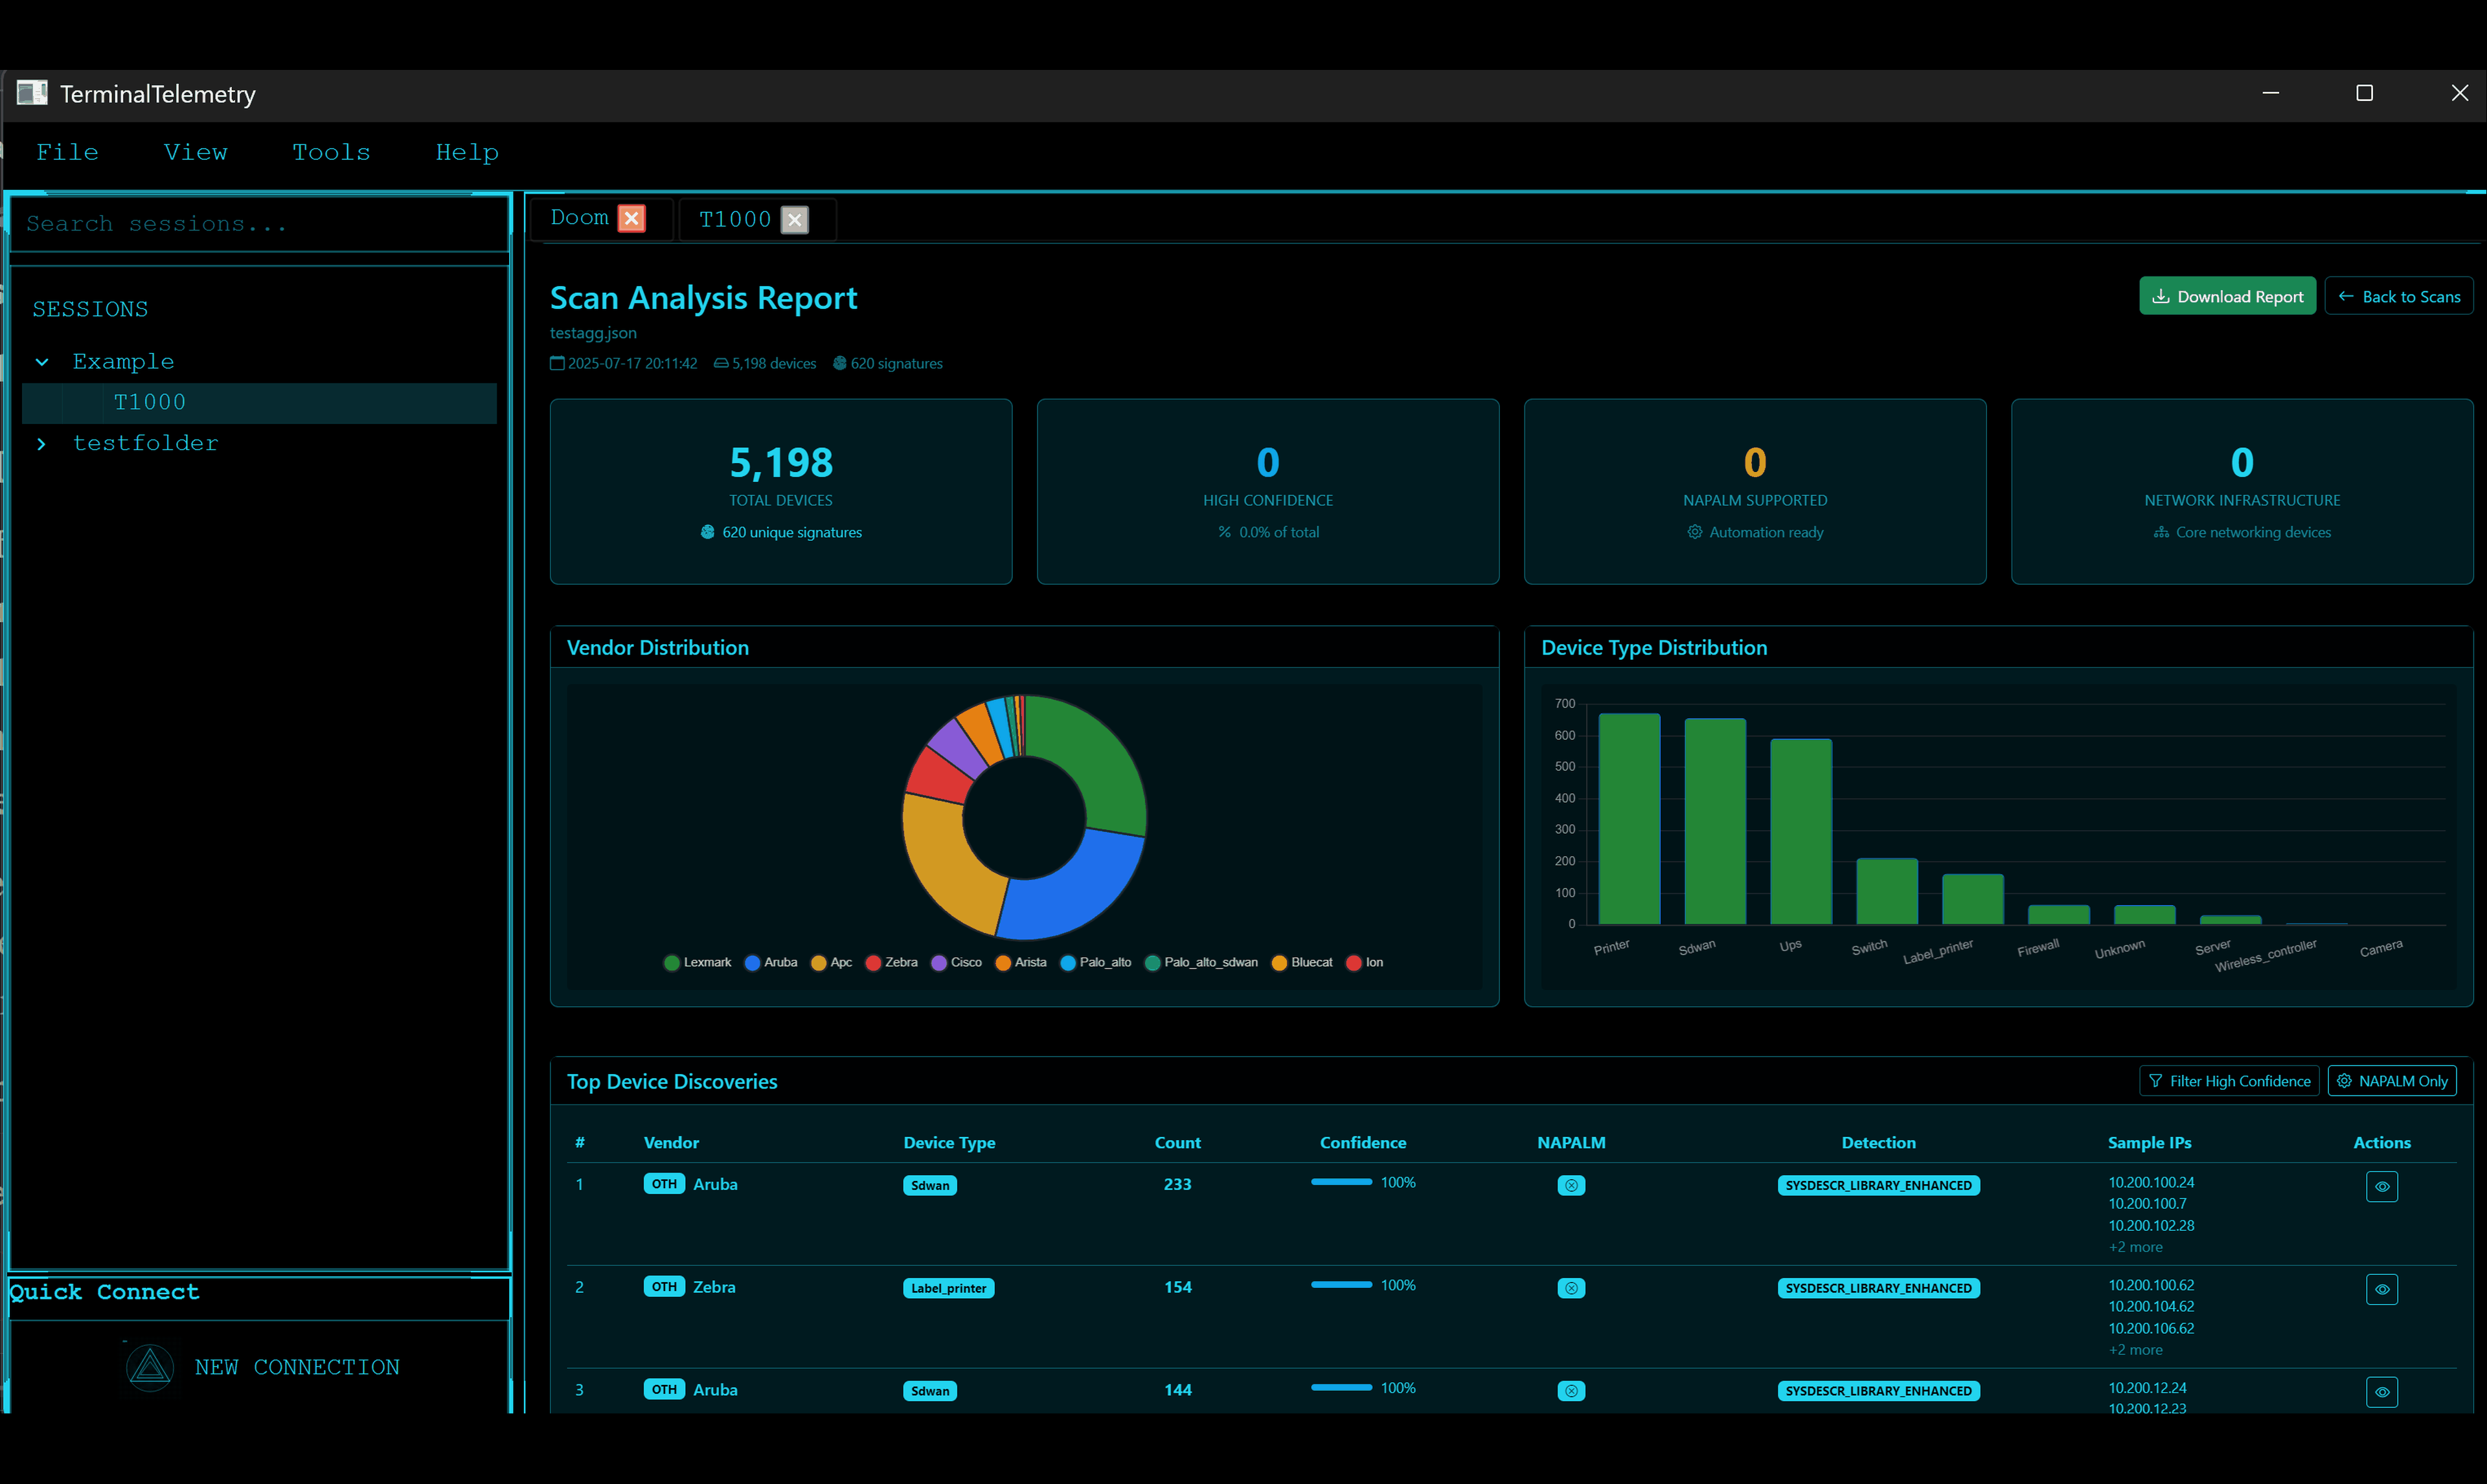This screenshot has height=1484, width=2487.
Task: Click the Total Devices 5,198 card
Action: point(781,491)
